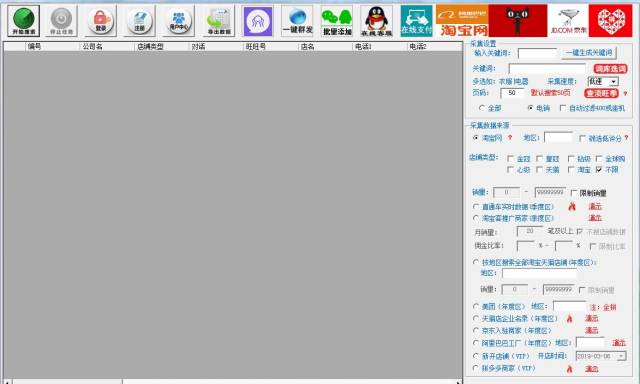Image resolution: width=640 pixels, height=384 pixels.
Task: Click the 导出数据 export data icon
Action: (x=219, y=20)
